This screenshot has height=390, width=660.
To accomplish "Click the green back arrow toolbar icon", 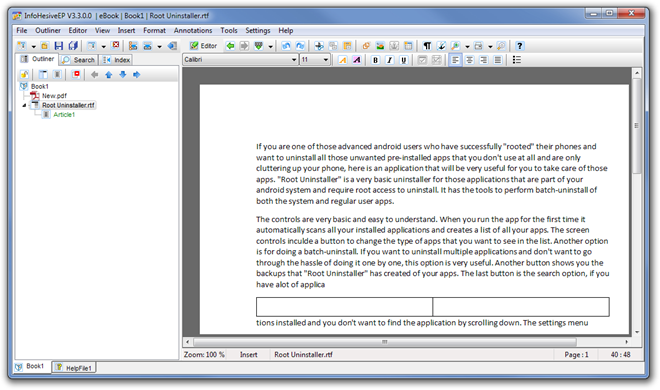I will coord(230,46).
